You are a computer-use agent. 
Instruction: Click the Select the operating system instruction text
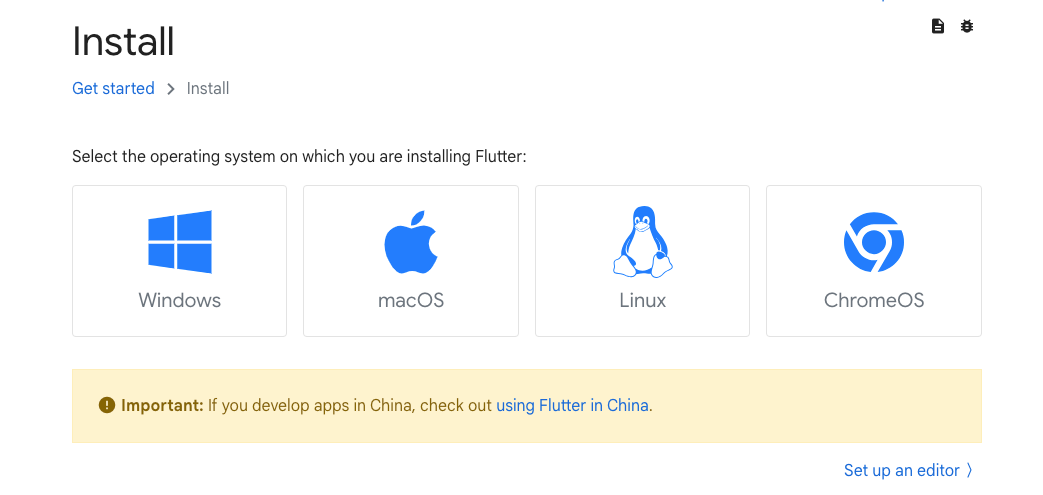(x=299, y=157)
